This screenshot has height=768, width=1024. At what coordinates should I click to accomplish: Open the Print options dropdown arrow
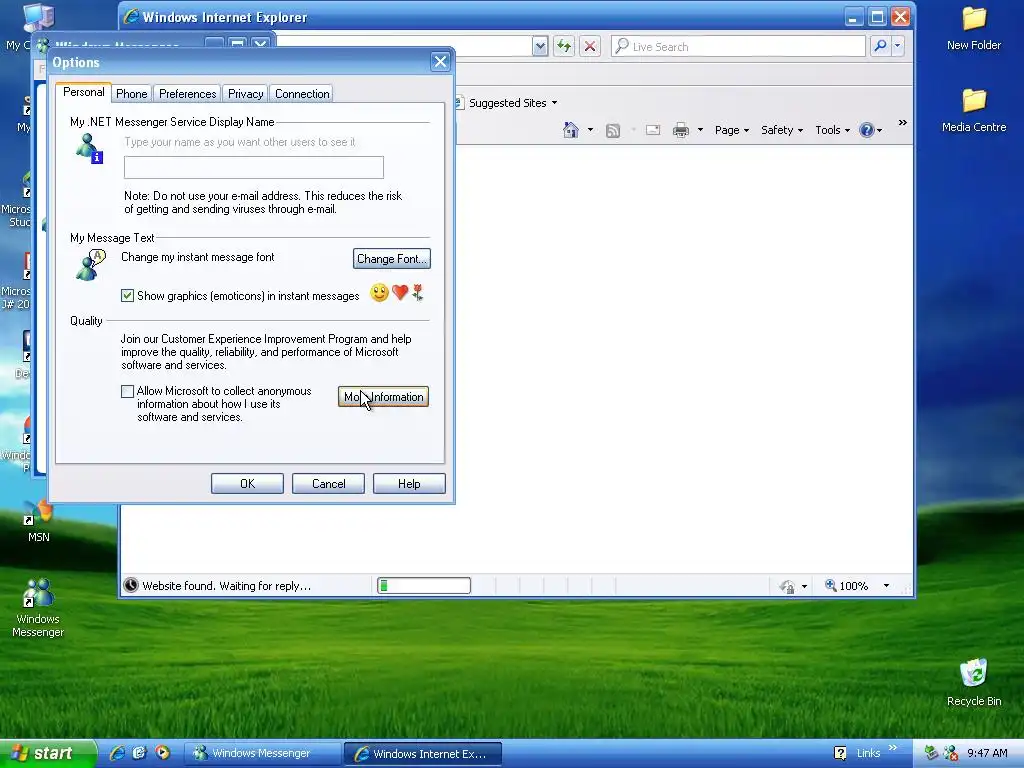[x=700, y=130]
